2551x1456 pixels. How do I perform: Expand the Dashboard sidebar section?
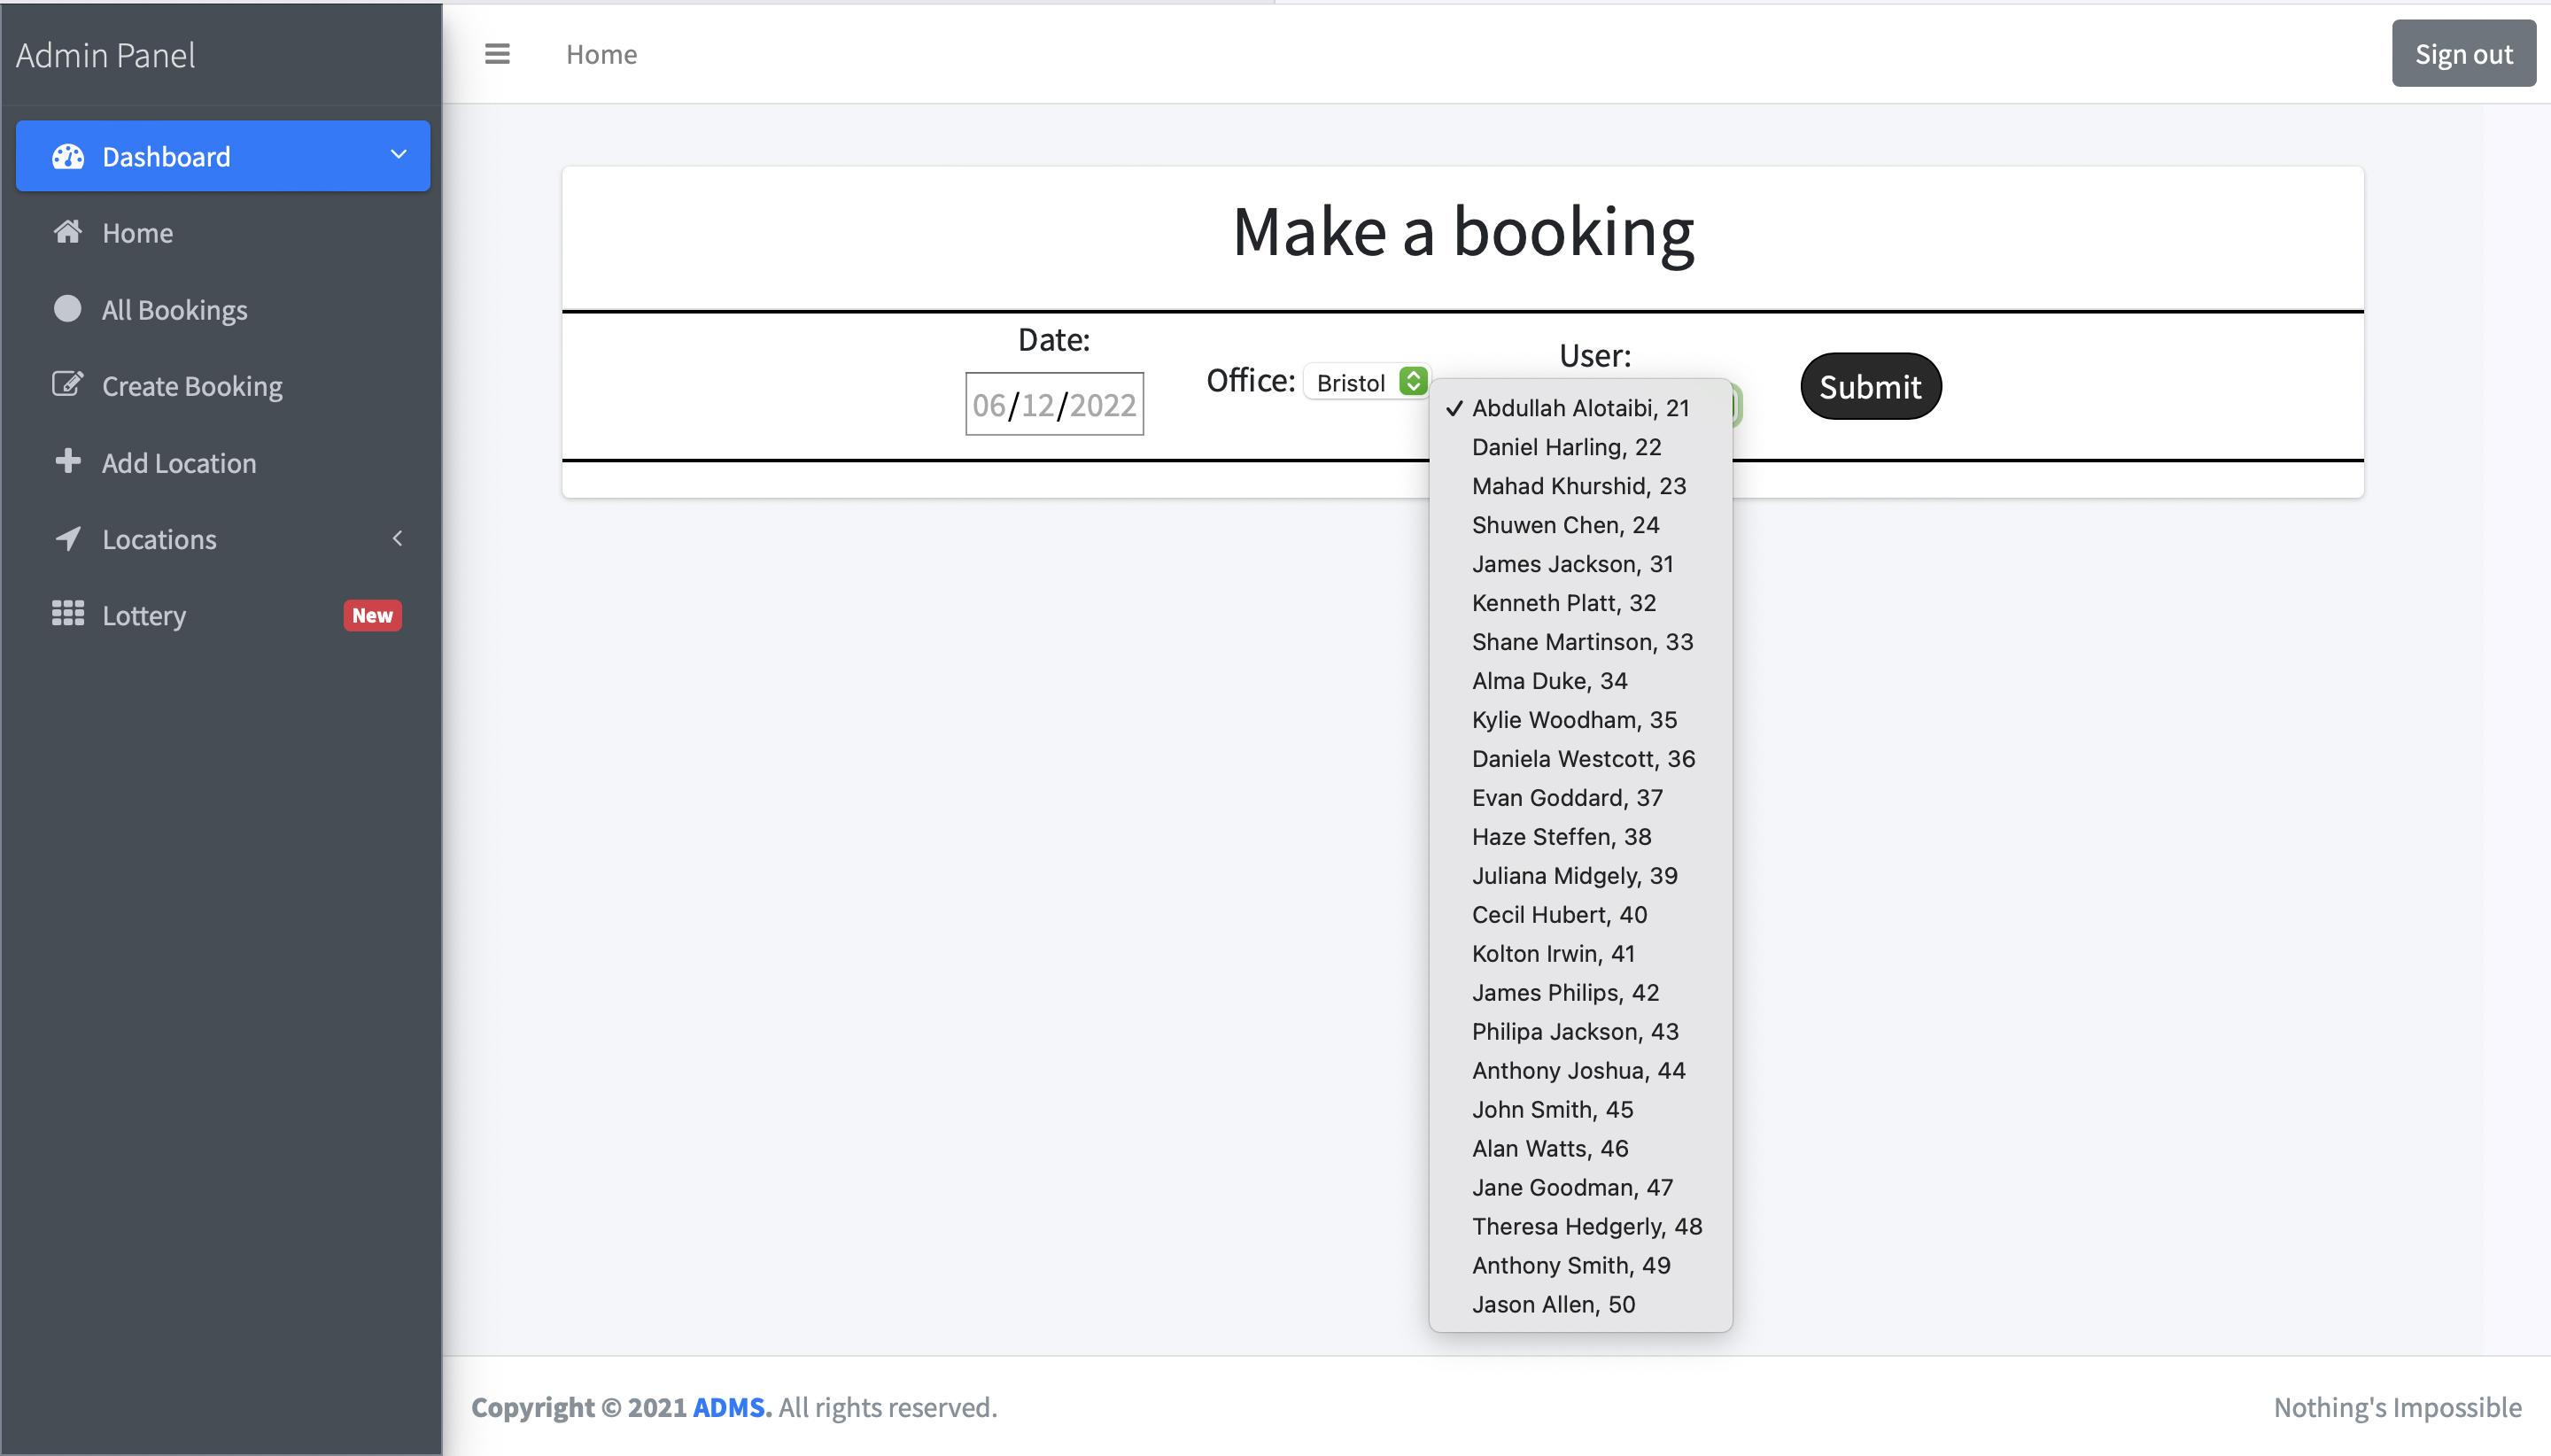398,155
